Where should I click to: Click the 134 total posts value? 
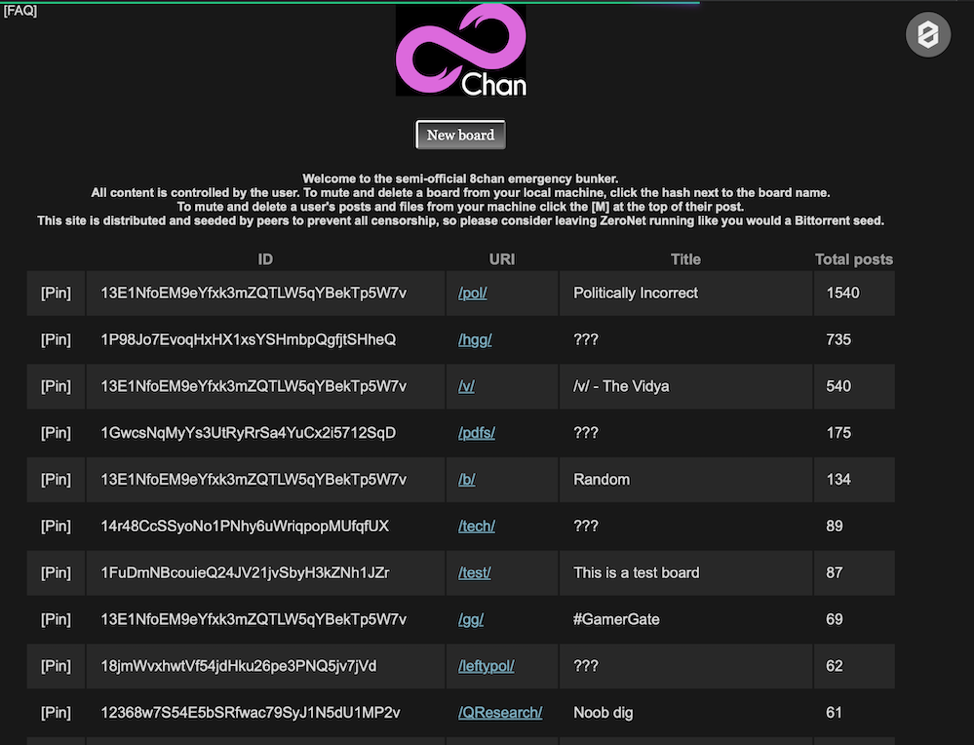(839, 480)
